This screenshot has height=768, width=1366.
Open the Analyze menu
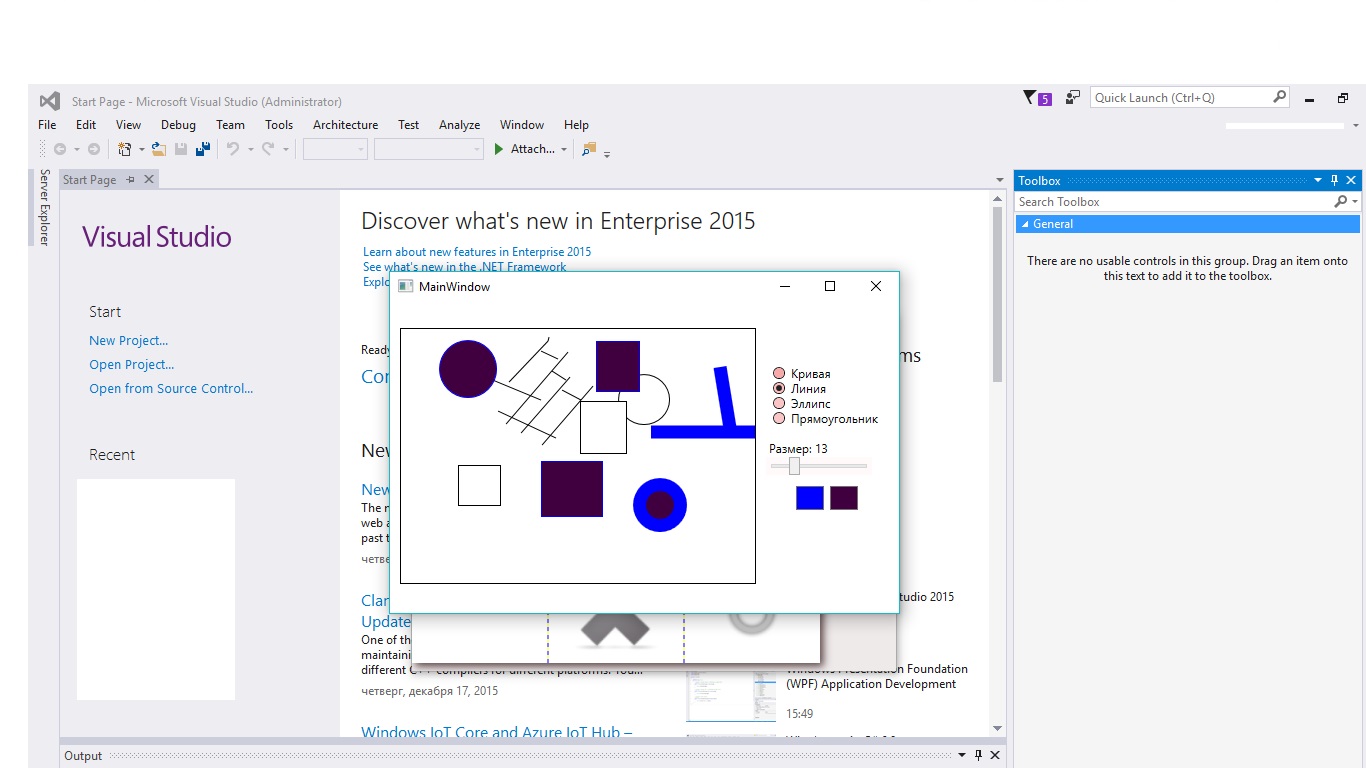click(459, 125)
